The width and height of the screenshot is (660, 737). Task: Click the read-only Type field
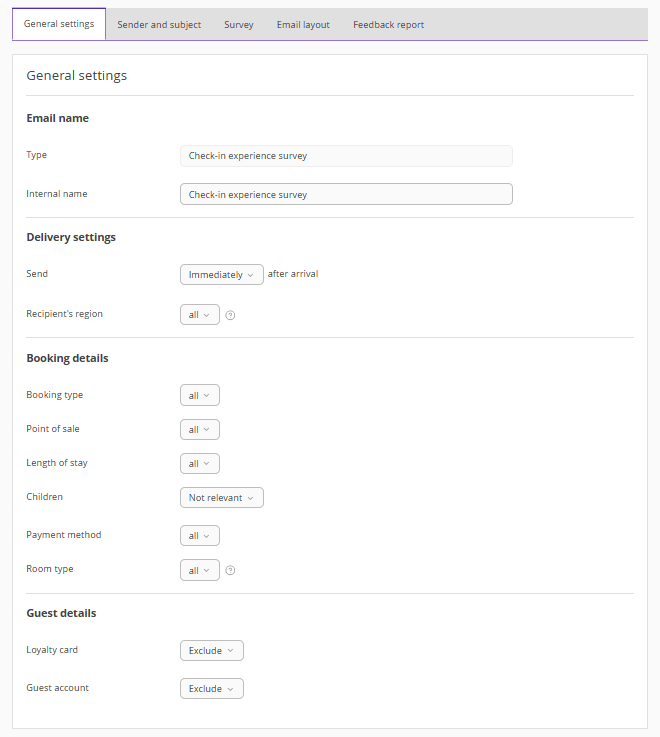tap(346, 156)
